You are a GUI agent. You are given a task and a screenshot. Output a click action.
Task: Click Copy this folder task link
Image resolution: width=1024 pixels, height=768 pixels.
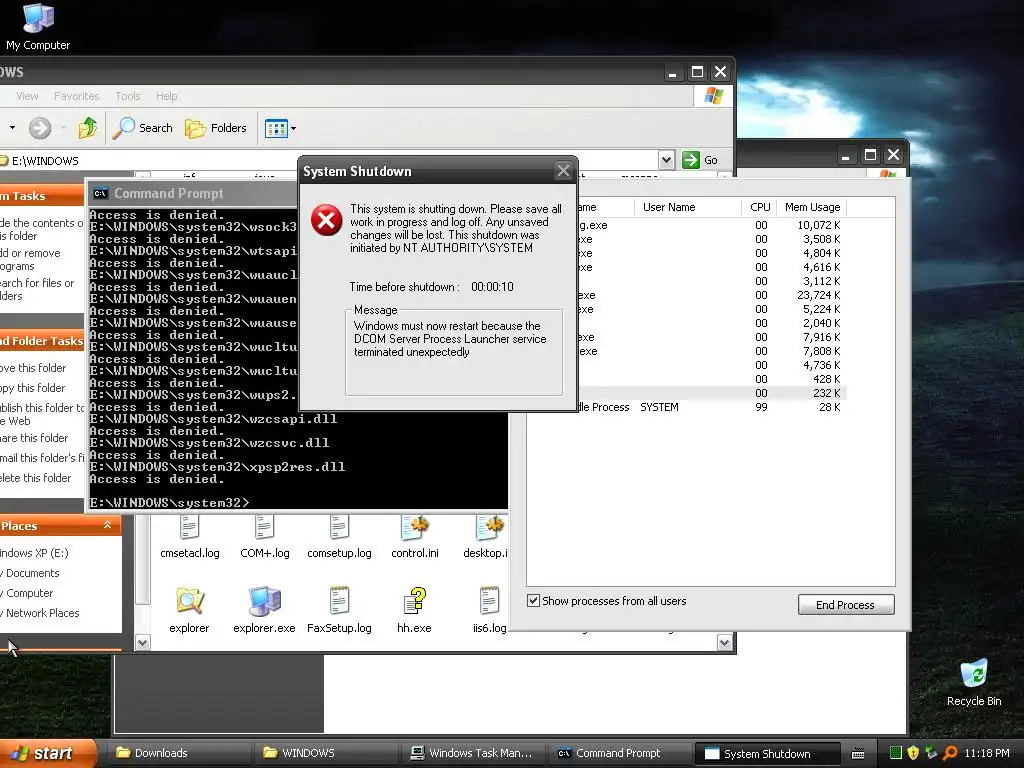(x=33, y=388)
